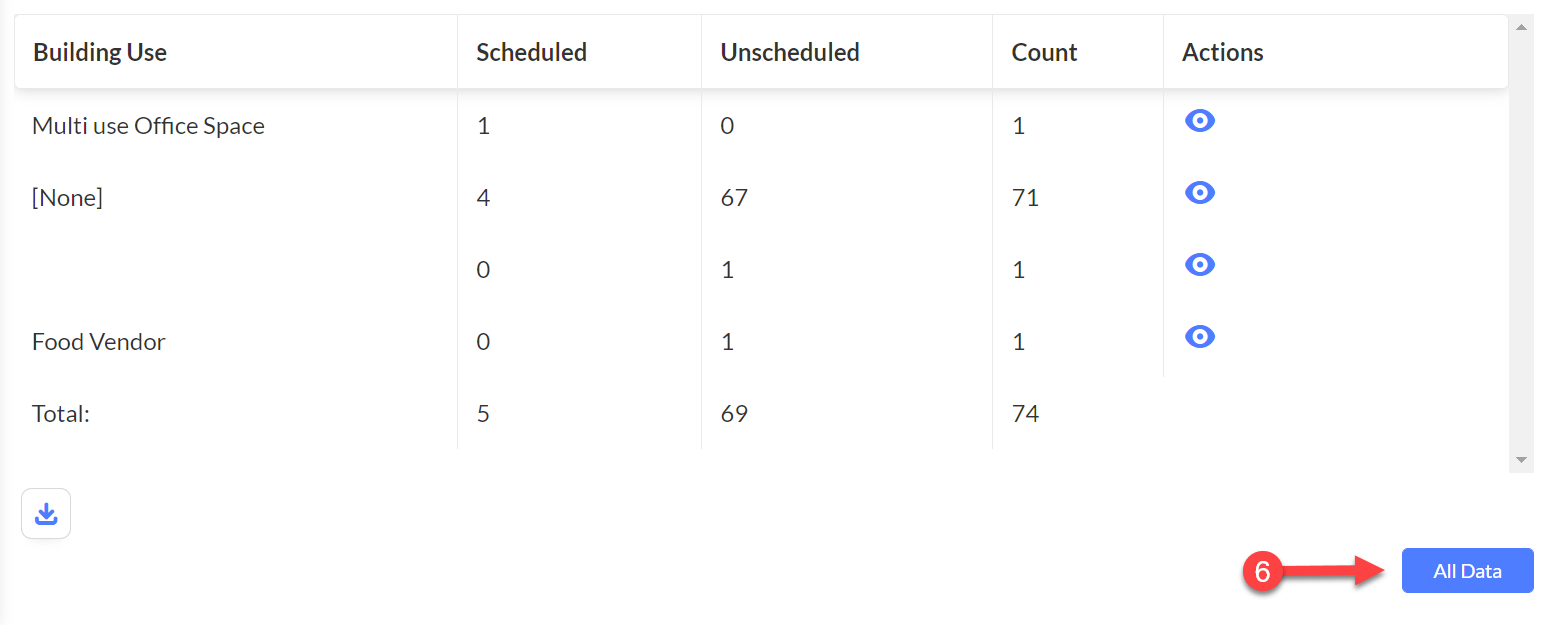Click scrollbar up arrow
The image size is (1554, 625).
pos(1521,27)
